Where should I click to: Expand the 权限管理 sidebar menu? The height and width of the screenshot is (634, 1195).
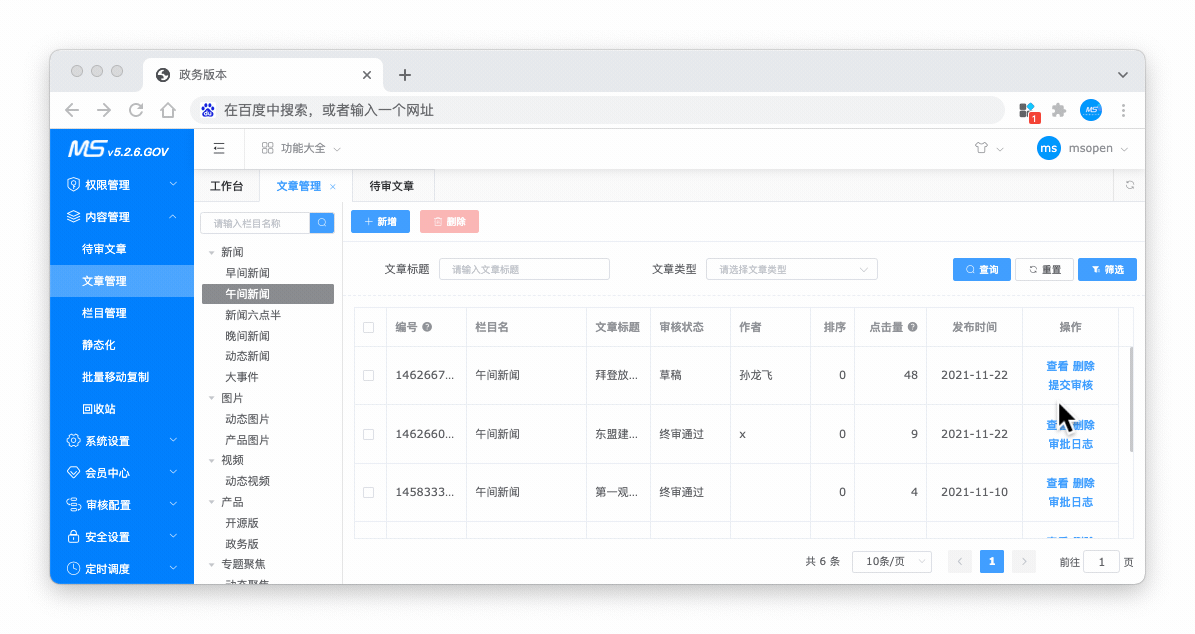coord(122,185)
